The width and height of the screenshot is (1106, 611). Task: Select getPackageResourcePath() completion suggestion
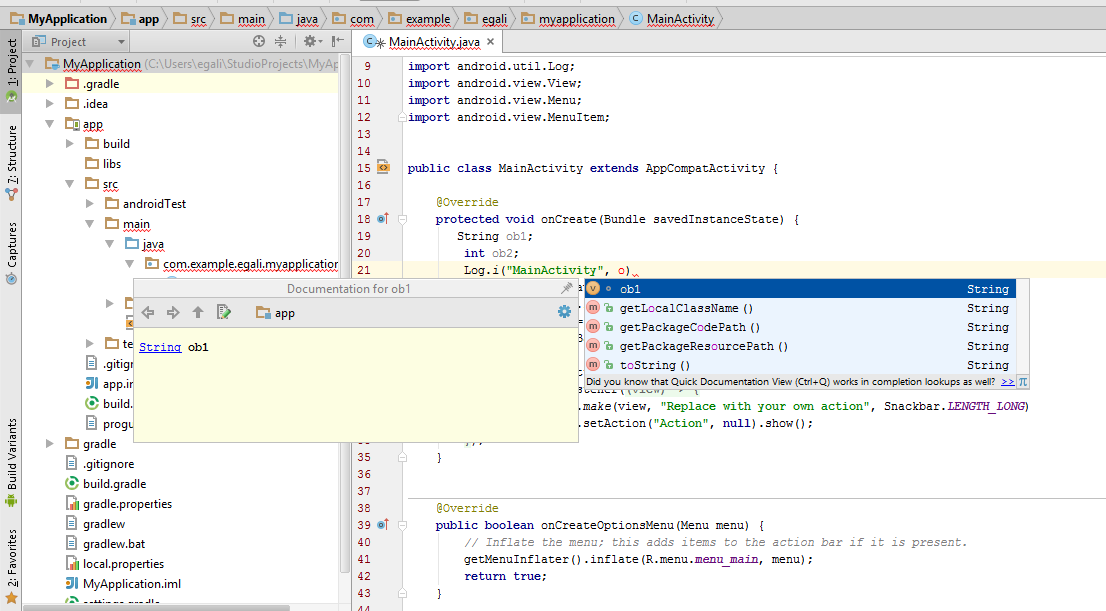[x=800, y=346]
